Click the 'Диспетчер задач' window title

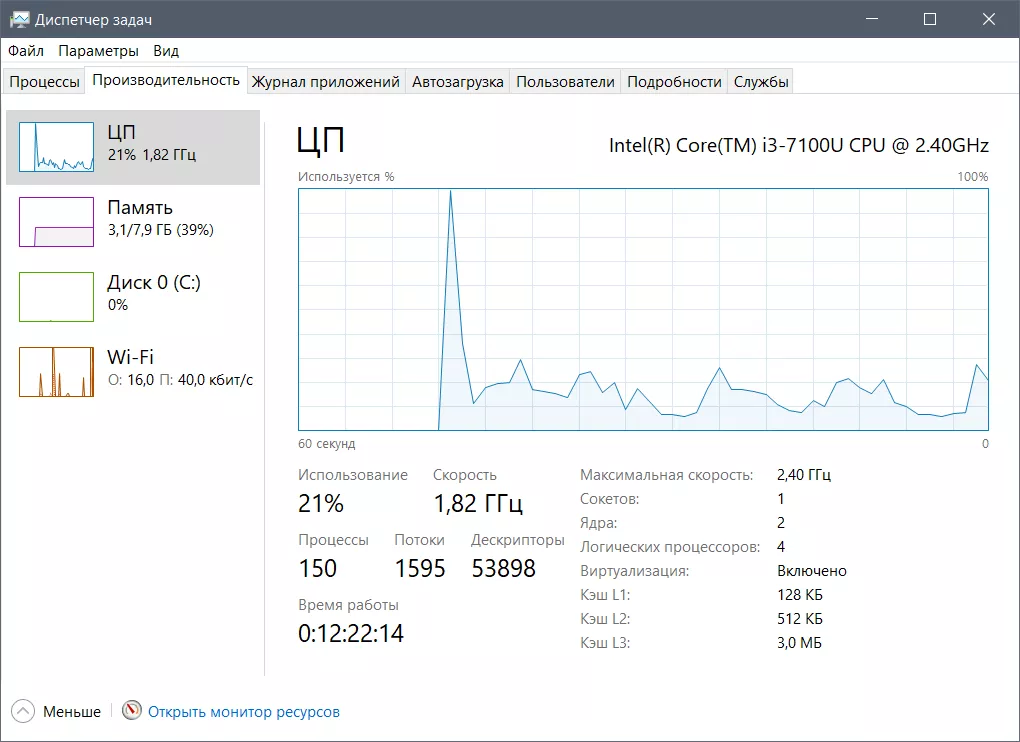click(93, 20)
